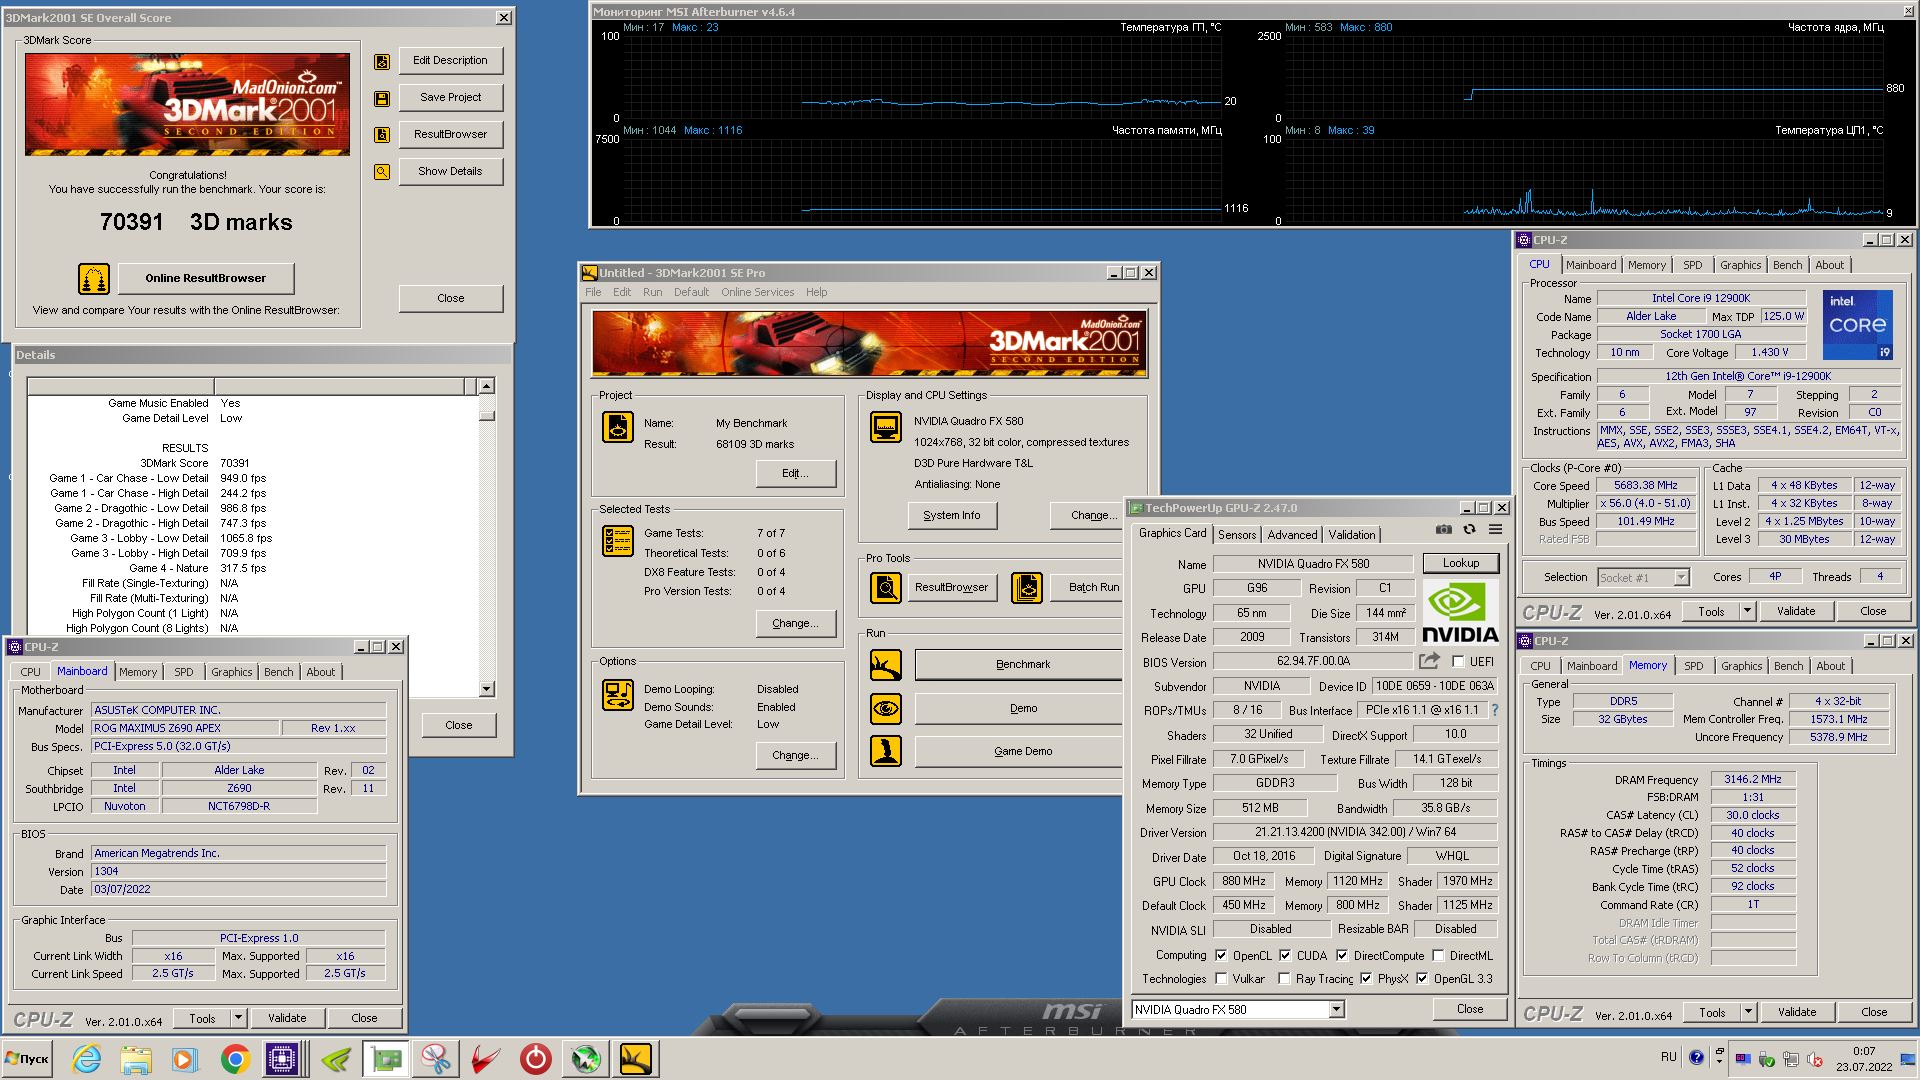1920x1080 pixels.
Task: Expand Tools dropdown arrow in CPU-Z Memory window
Action: 1748,1012
